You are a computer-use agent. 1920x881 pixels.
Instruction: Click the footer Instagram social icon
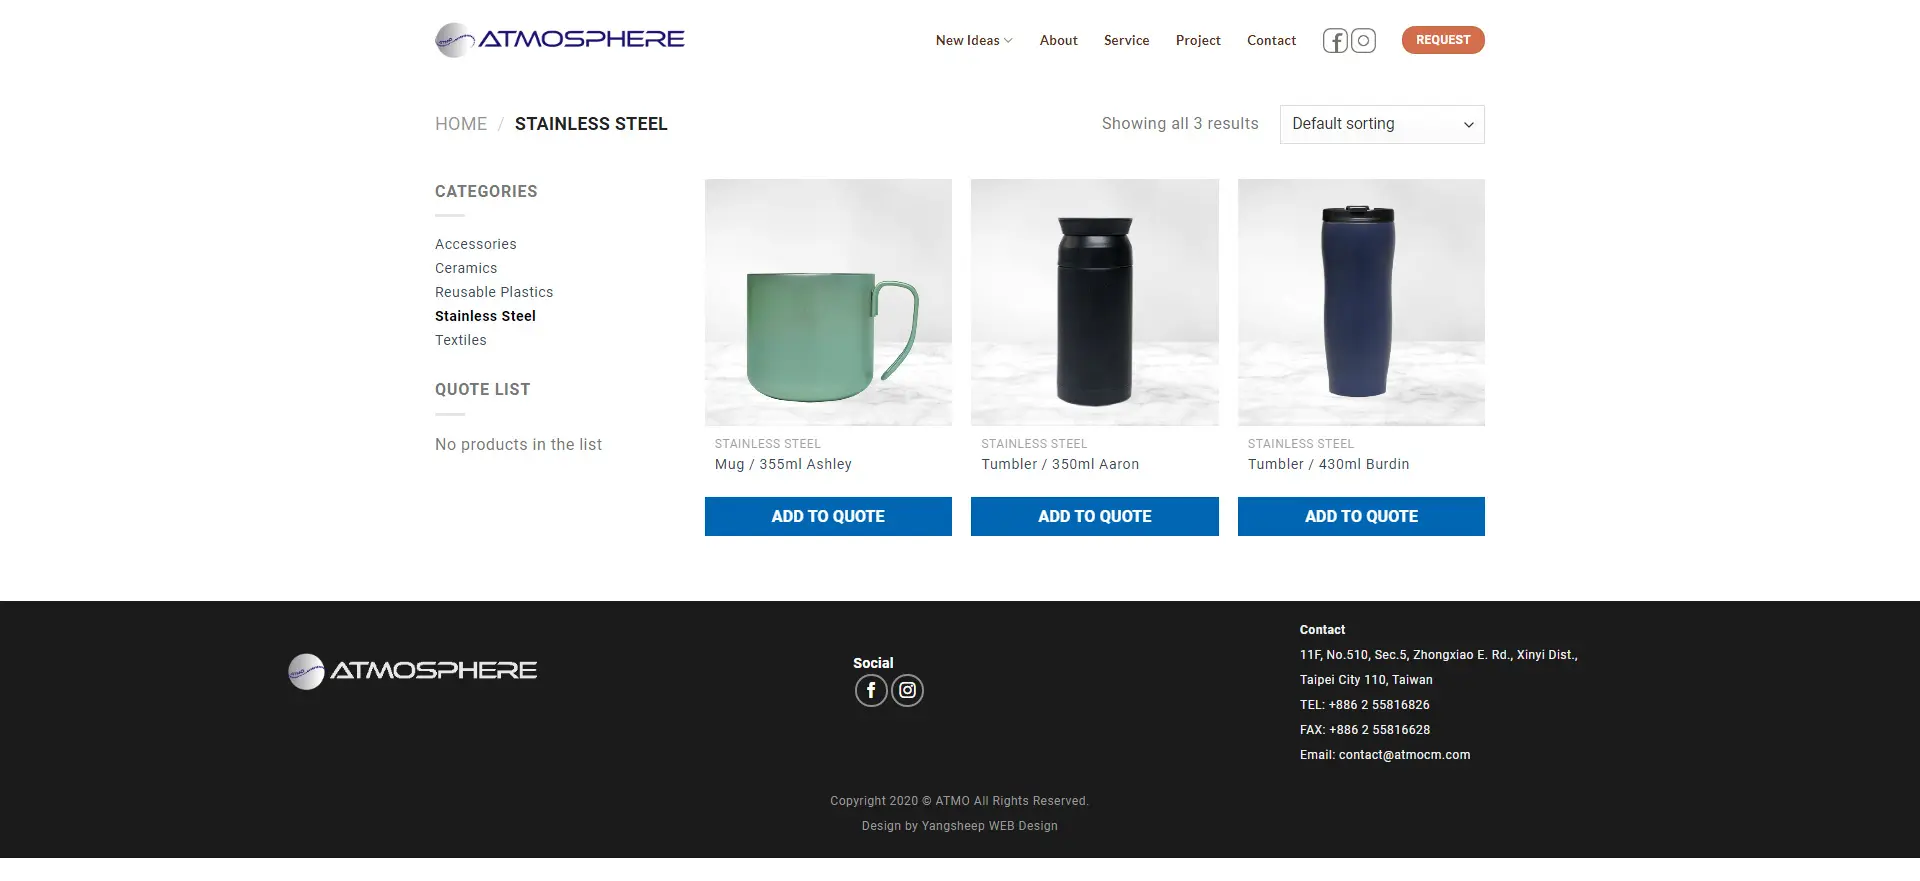[x=907, y=690]
